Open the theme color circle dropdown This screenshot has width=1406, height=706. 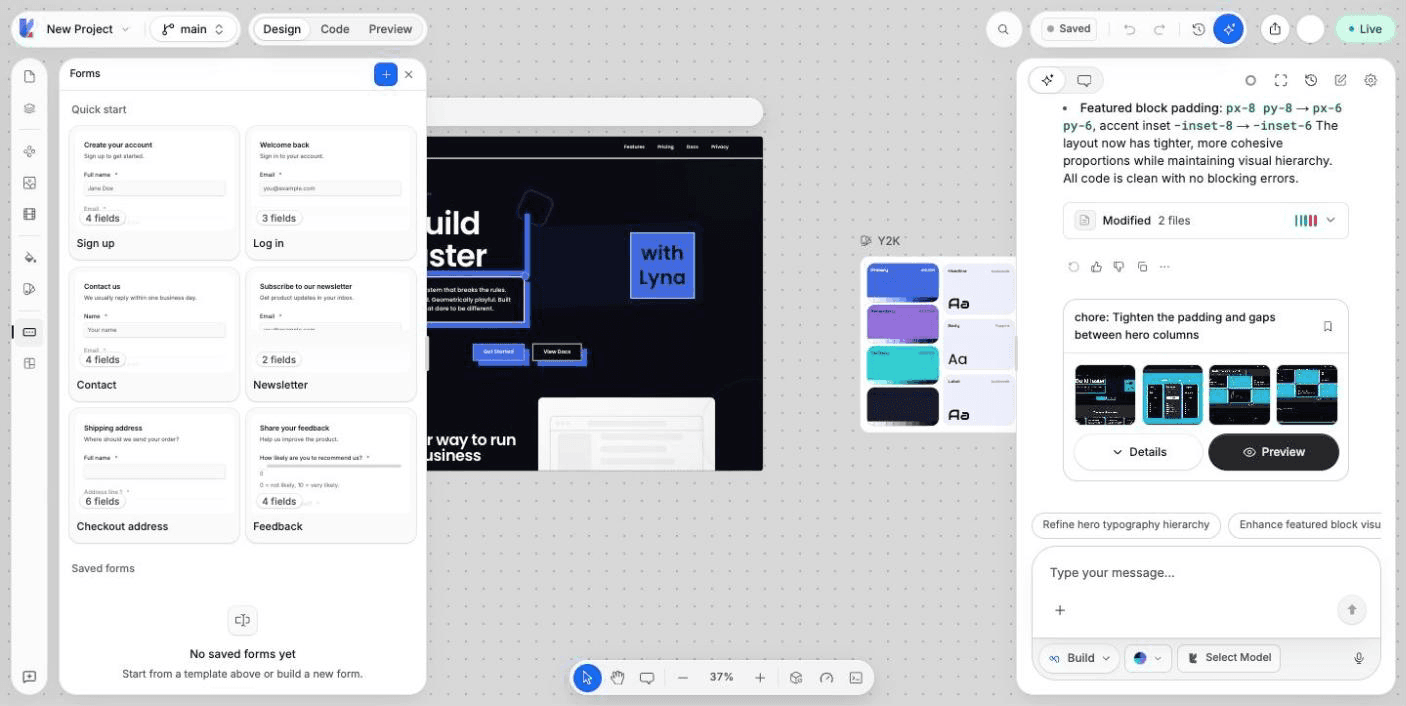point(1147,658)
